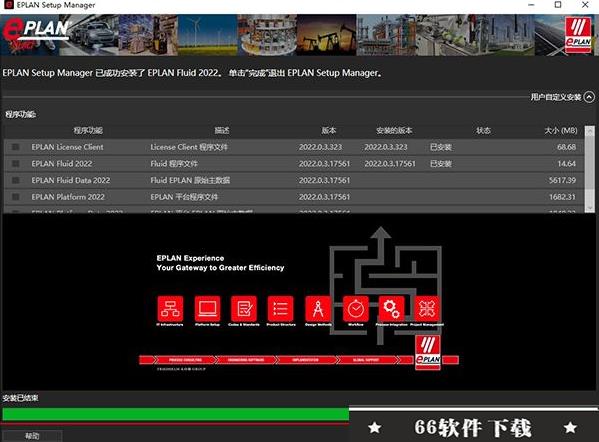Click the 描述 column header

(x=222, y=131)
